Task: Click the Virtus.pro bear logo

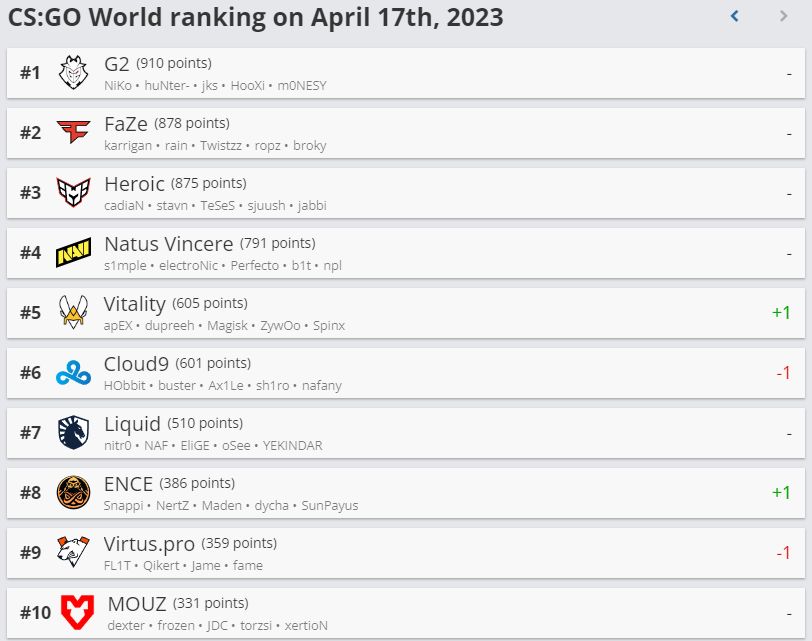Action: pos(73,551)
